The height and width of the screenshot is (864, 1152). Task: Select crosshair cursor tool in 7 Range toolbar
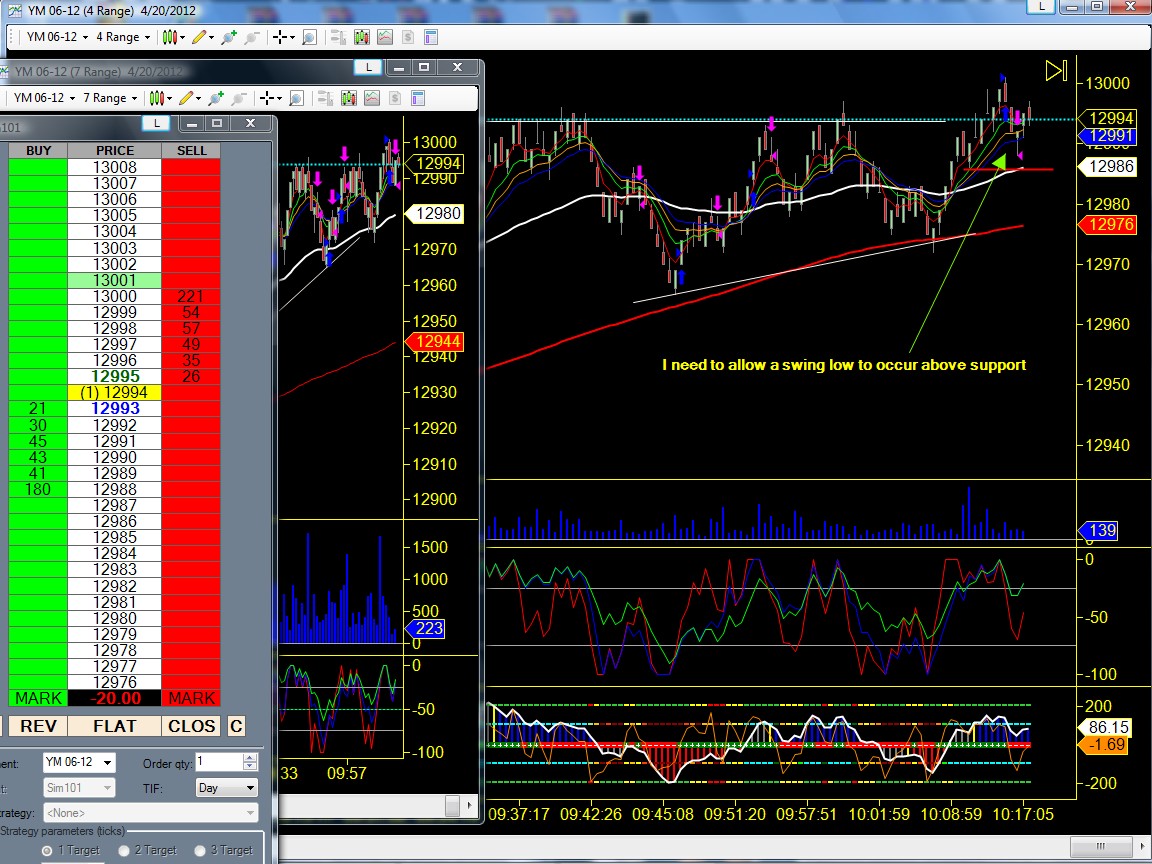click(x=267, y=98)
